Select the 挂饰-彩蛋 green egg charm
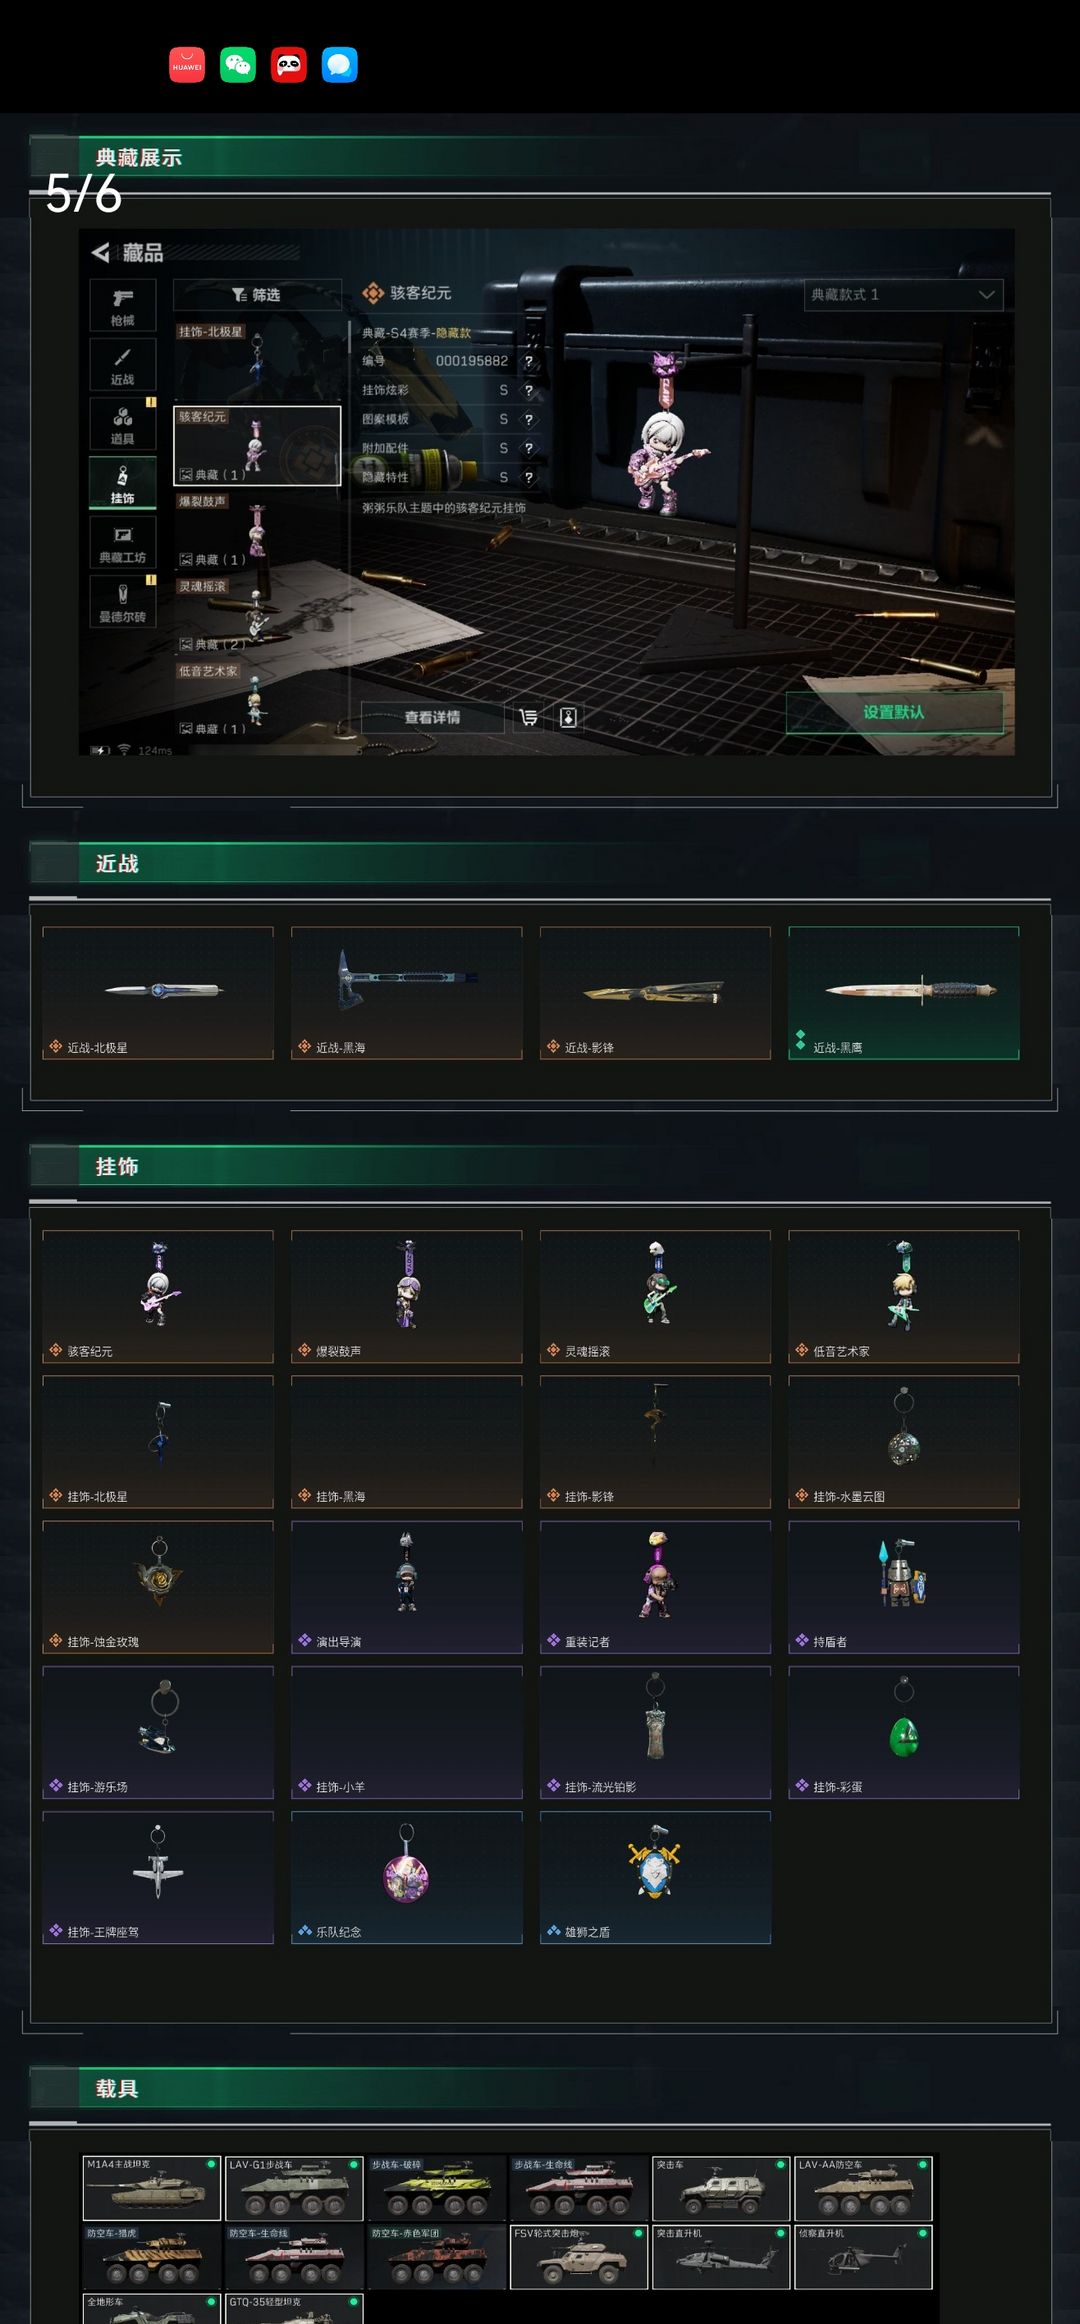The height and width of the screenshot is (2324, 1080). click(x=904, y=1733)
